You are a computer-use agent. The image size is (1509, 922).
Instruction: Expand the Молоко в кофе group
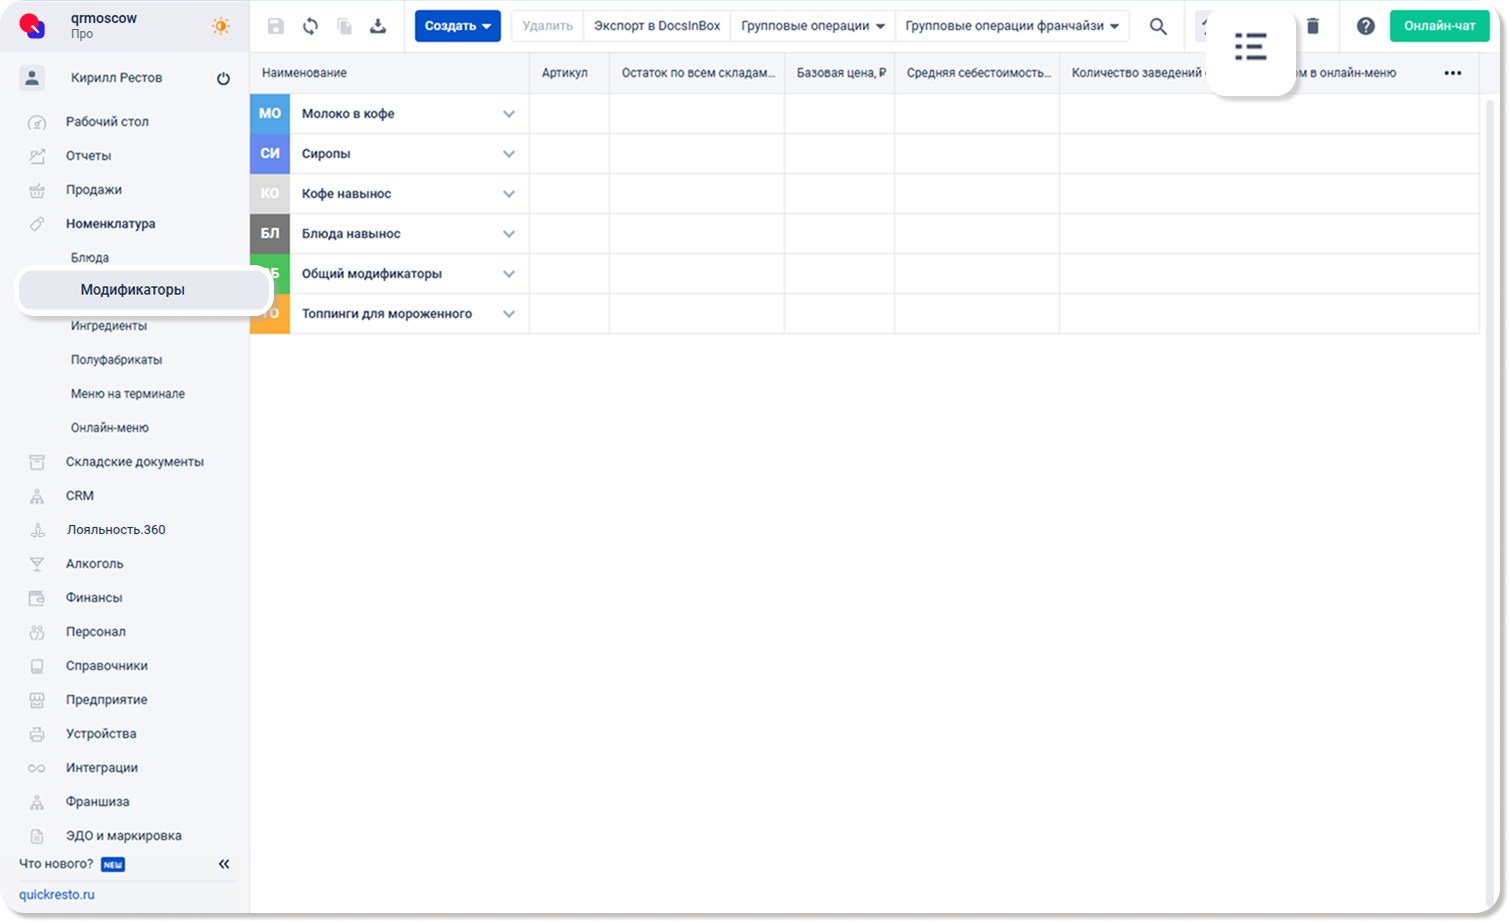click(x=509, y=114)
